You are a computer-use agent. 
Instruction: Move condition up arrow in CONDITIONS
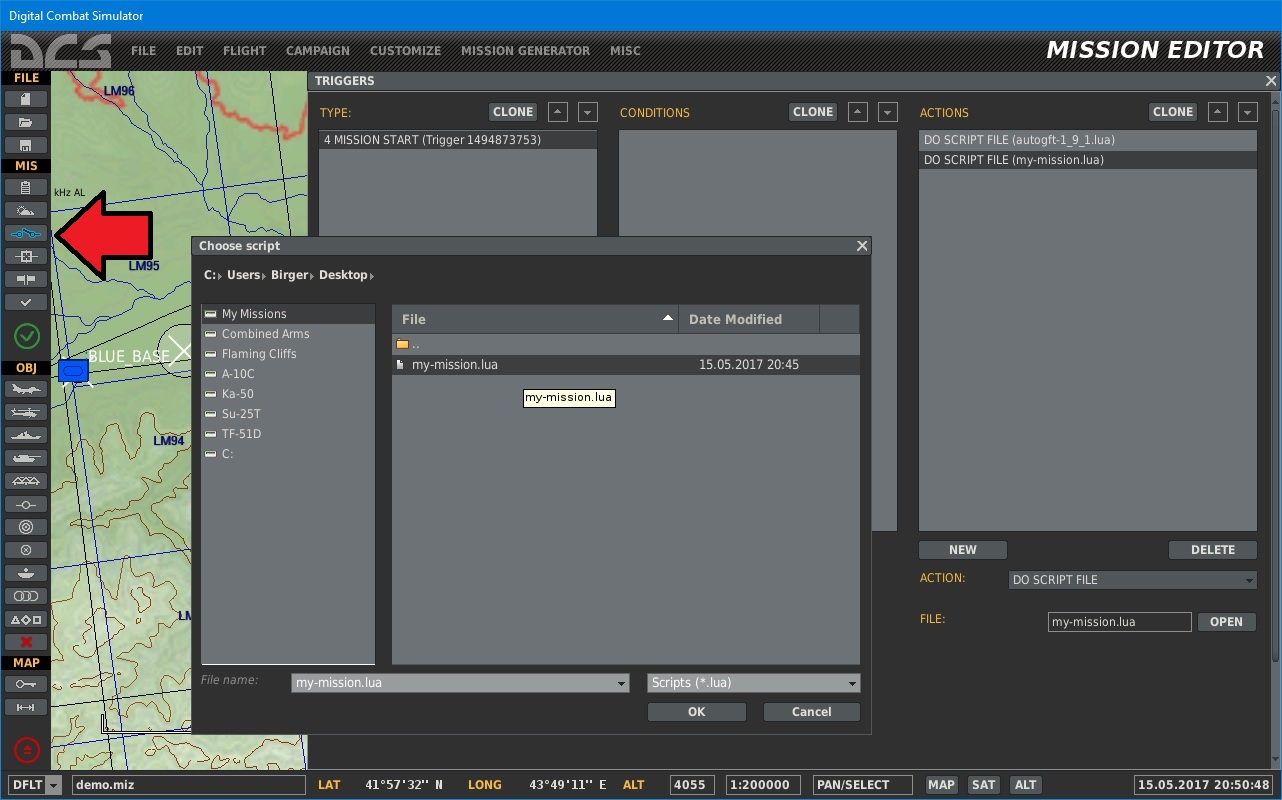[x=858, y=112]
